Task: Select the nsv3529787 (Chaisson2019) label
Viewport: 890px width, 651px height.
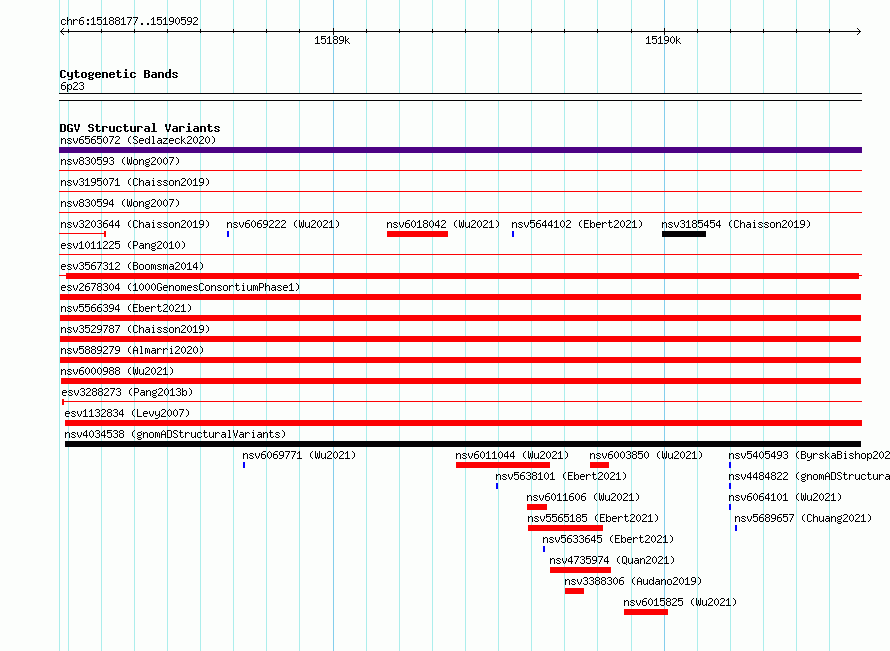Action: coord(135,329)
